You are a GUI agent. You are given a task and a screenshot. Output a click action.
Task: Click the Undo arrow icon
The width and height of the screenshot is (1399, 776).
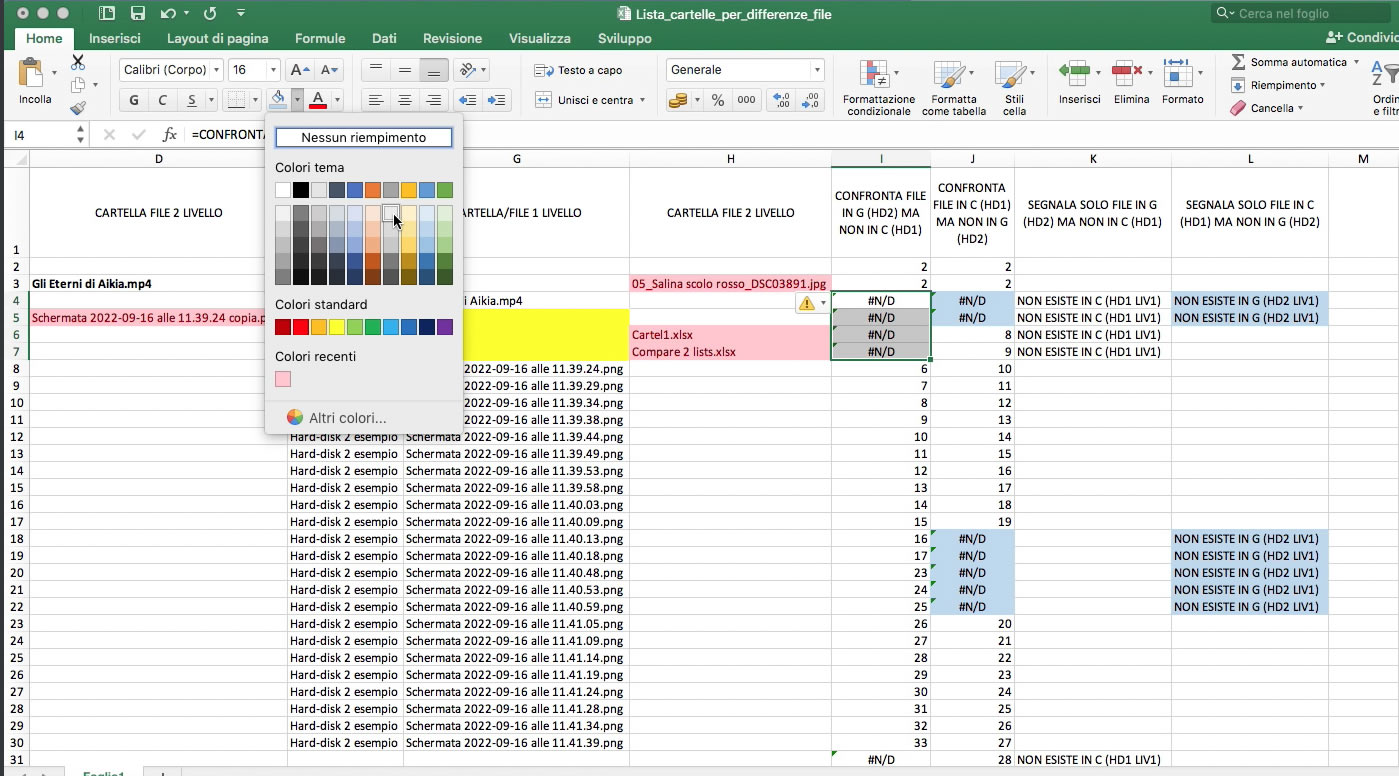coord(167,14)
